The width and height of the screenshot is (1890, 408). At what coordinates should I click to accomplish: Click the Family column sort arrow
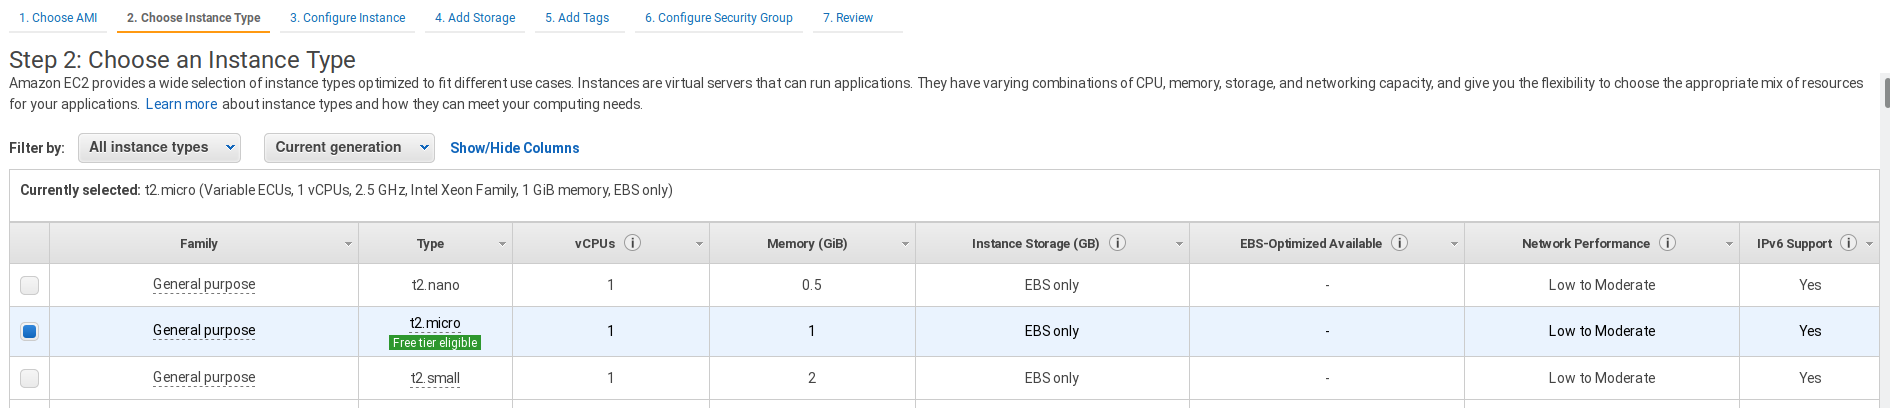point(348,244)
